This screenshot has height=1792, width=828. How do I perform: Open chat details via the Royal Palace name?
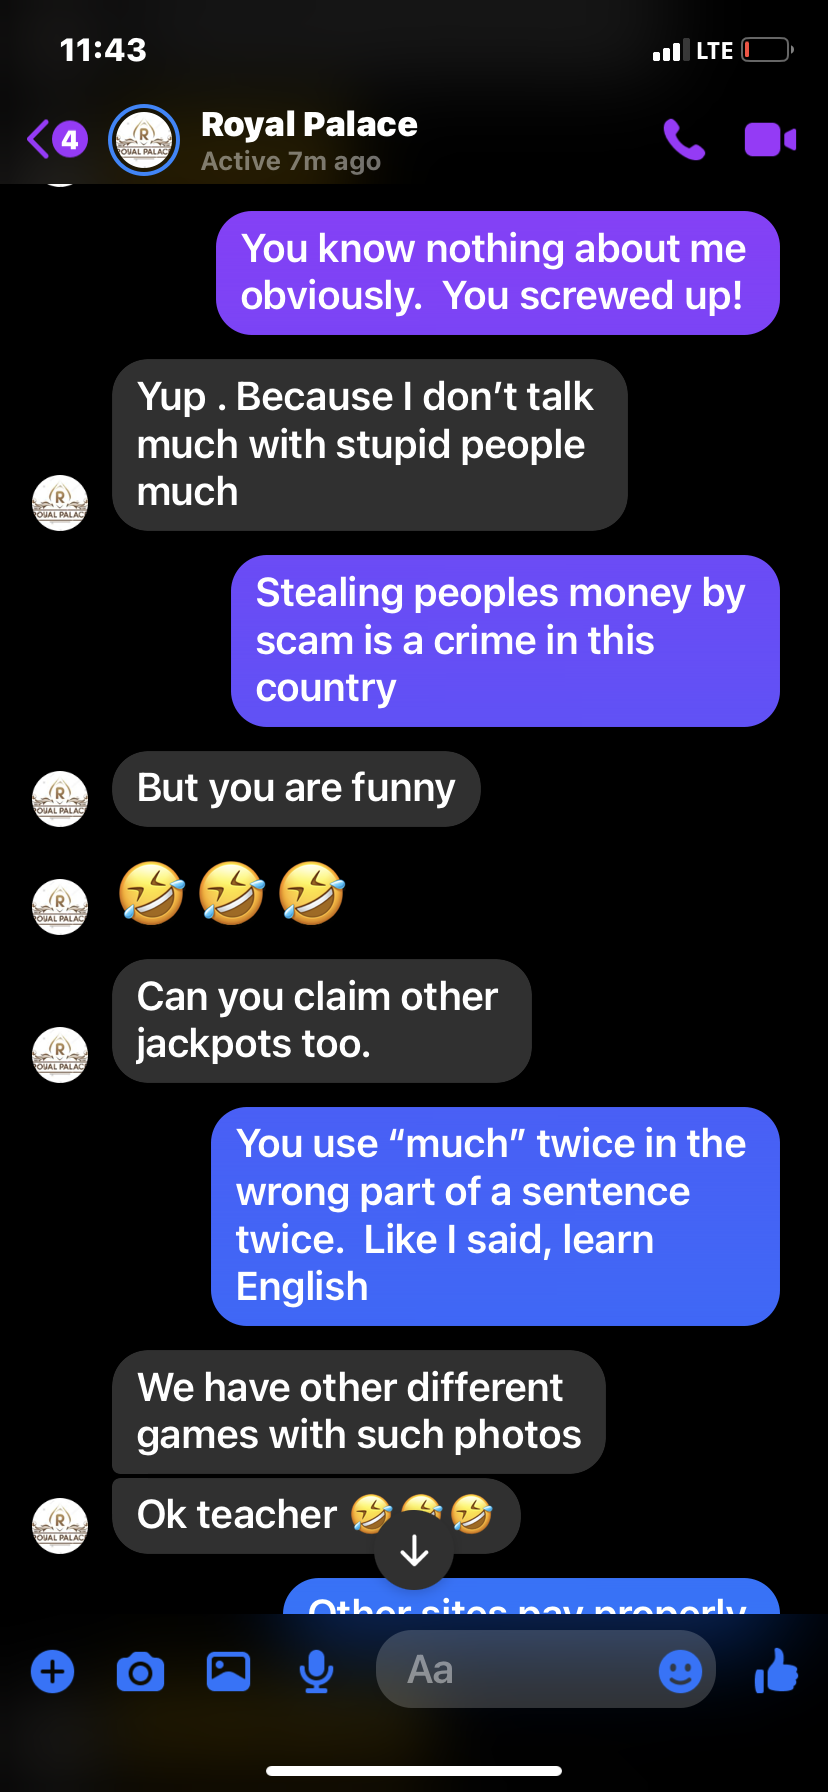(x=309, y=125)
